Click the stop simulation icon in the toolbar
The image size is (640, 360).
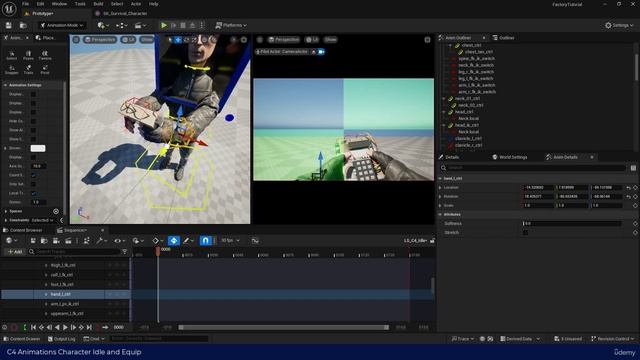pyautogui.click(x=183, y=25)
